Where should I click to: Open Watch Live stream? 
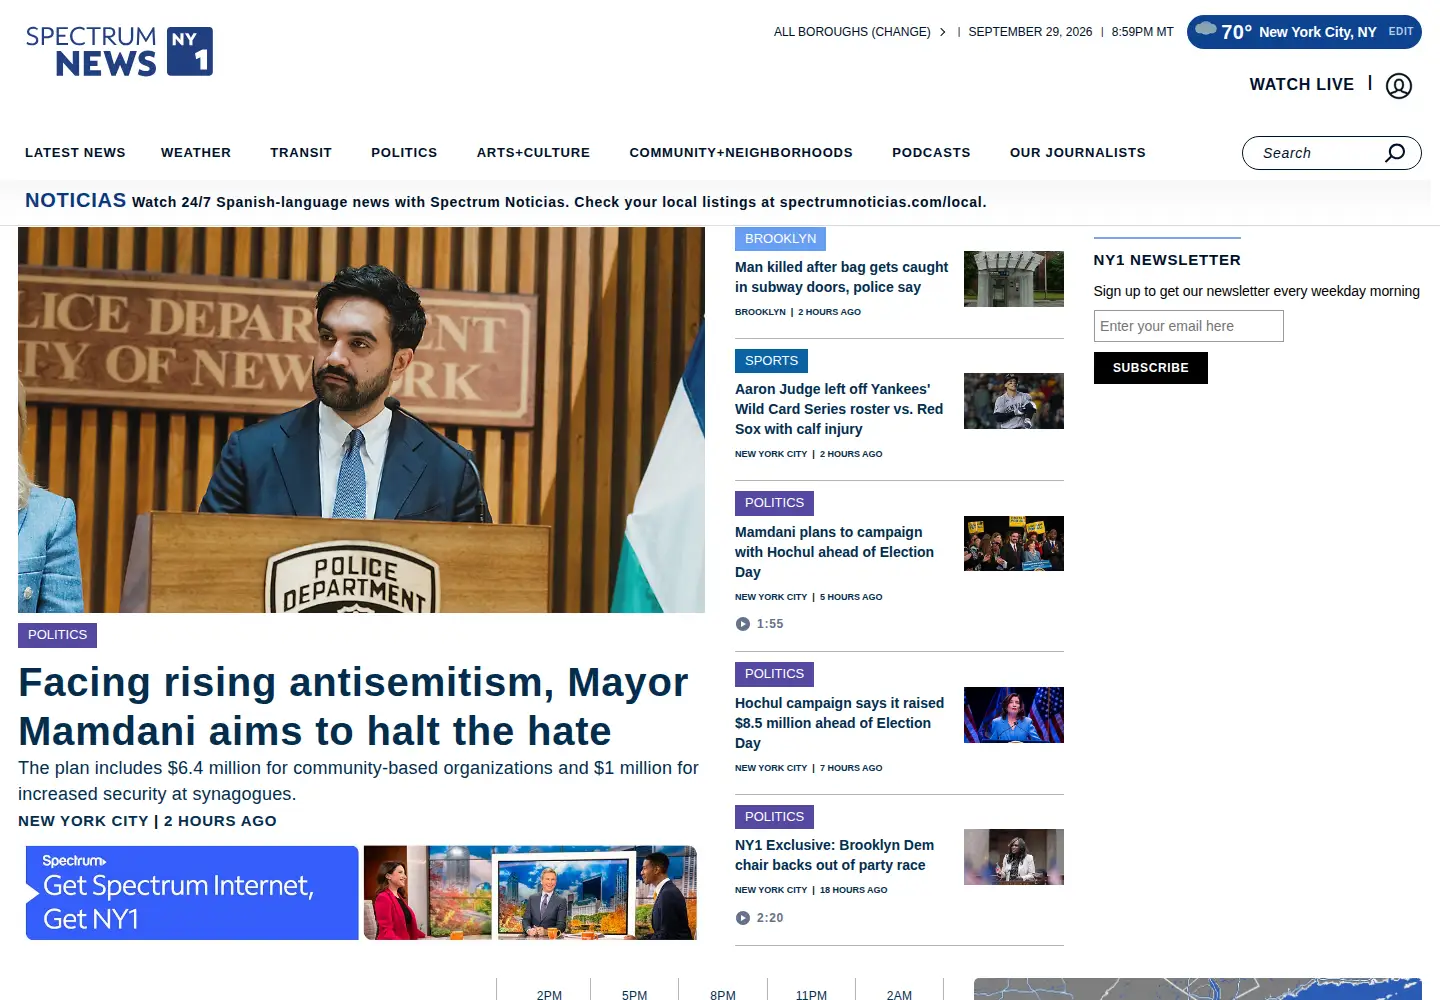pos(1301,85)
